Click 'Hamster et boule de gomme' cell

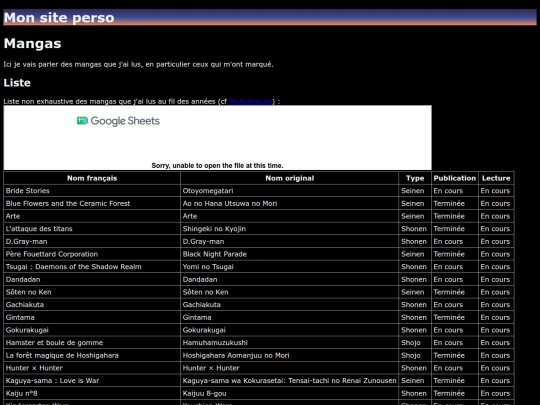pos(92,343)
